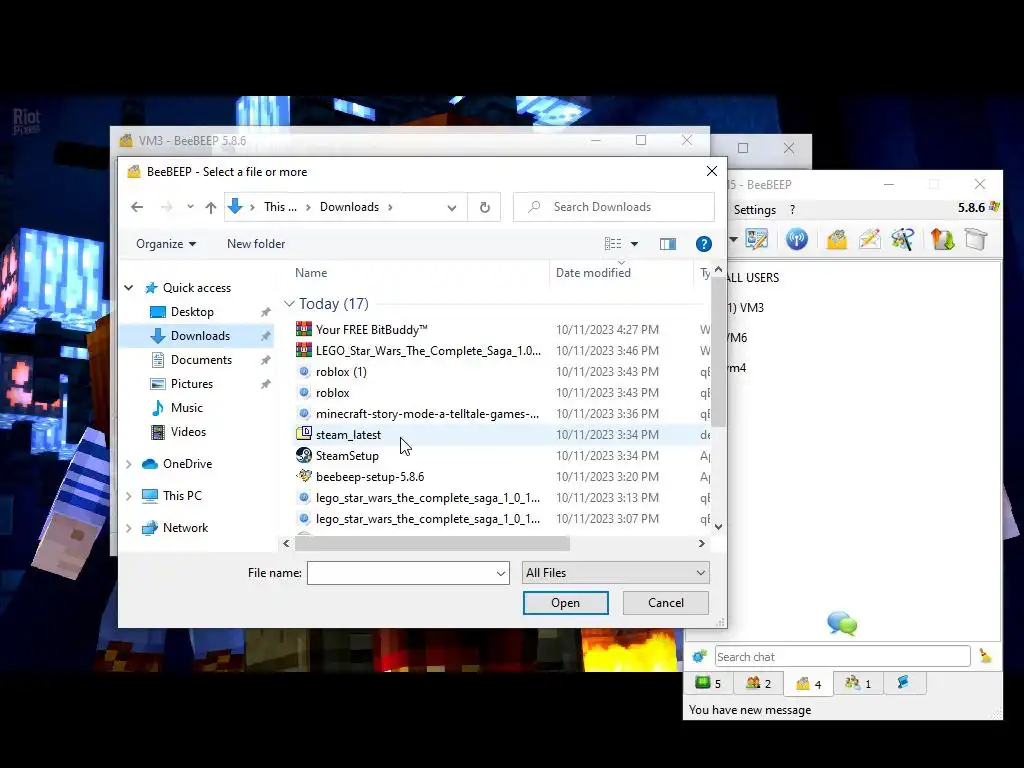Select the SteamSetup file
Image resolution: width=1024 pixels, height=768 pixels.
point(500,456)
